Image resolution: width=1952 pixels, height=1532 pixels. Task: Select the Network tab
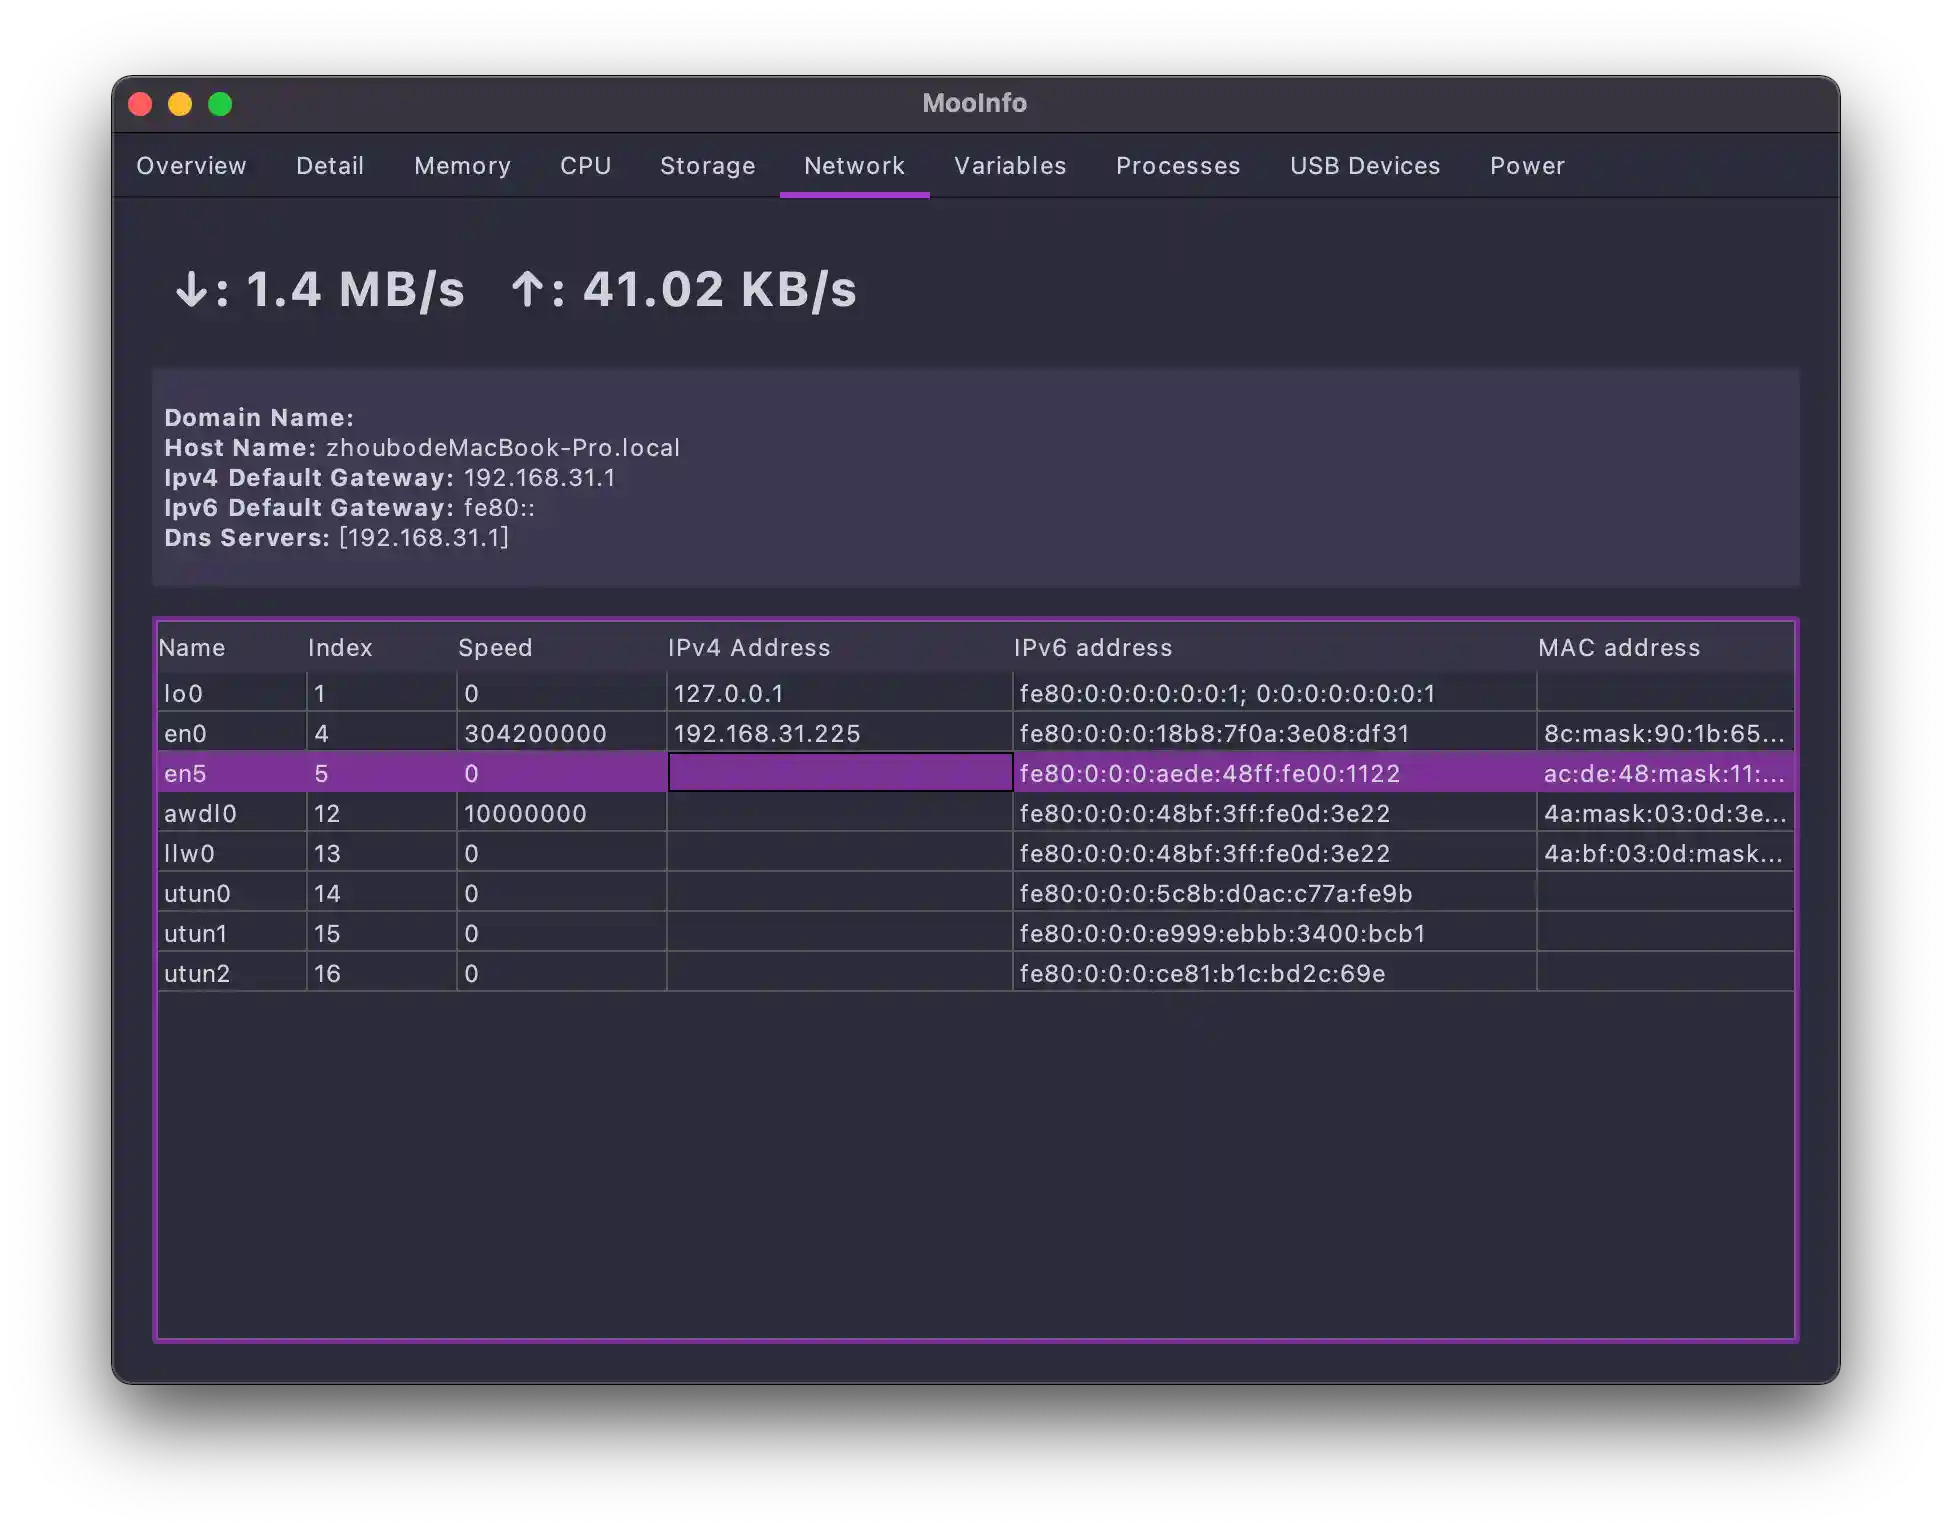point(854,166)
